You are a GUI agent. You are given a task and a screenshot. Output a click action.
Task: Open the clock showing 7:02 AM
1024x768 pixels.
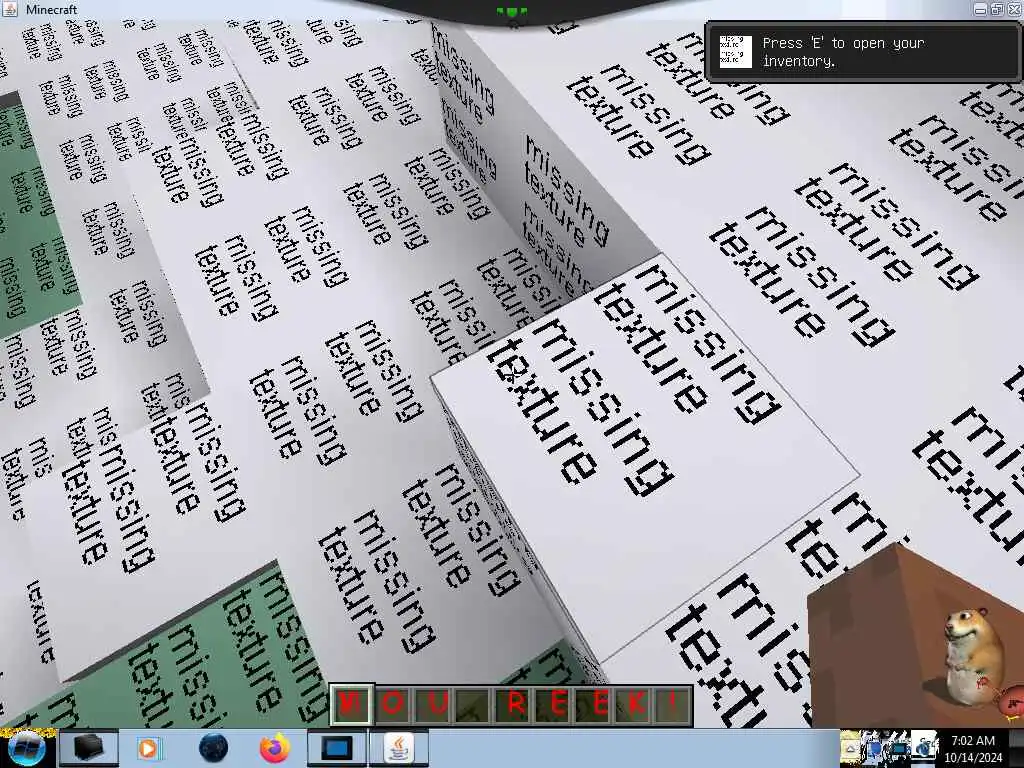pos(972,748)
